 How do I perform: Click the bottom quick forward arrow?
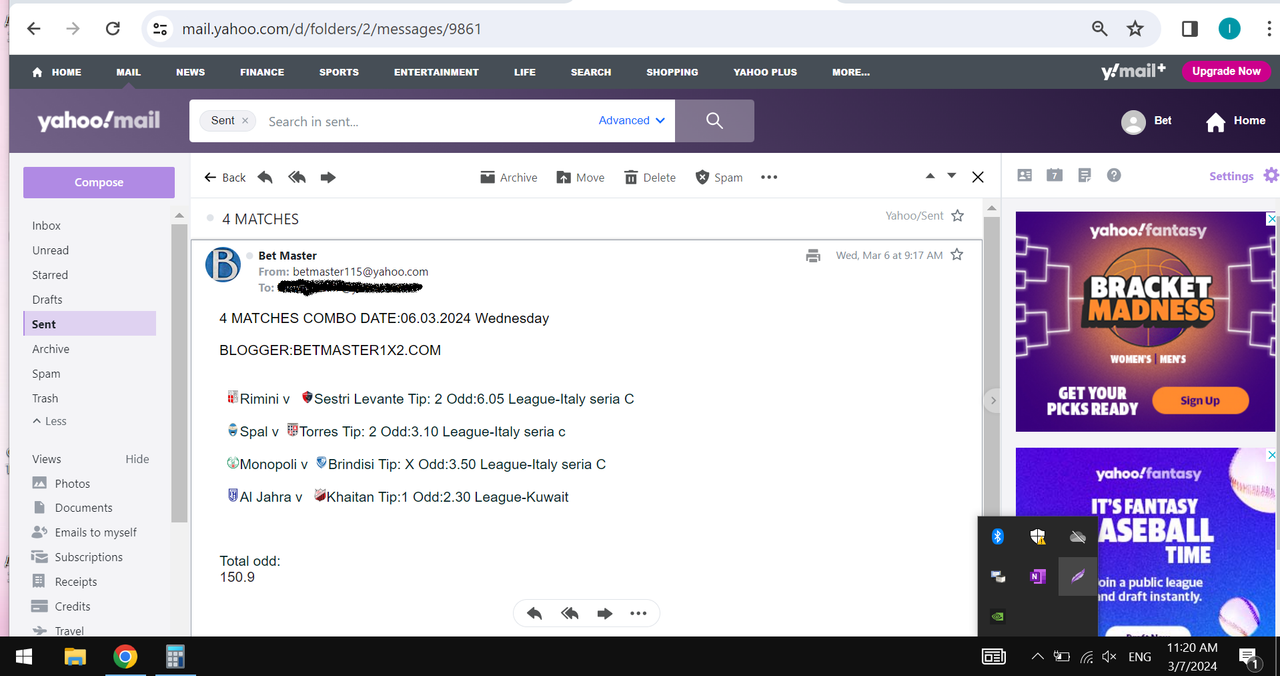pos(604,613)
